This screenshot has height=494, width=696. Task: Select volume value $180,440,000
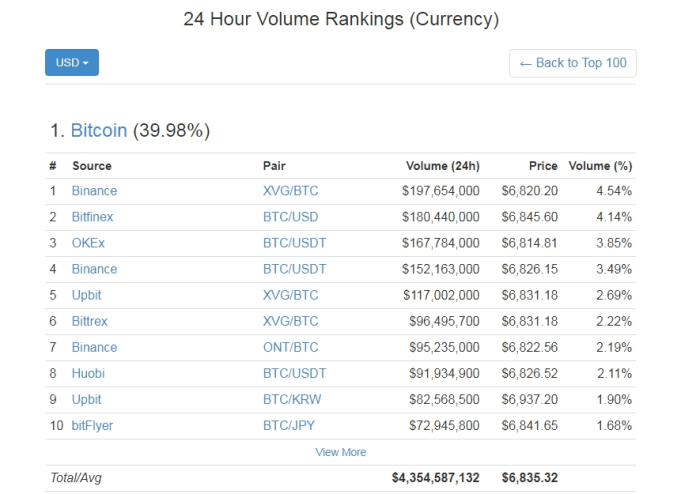(x=441, y=217)
